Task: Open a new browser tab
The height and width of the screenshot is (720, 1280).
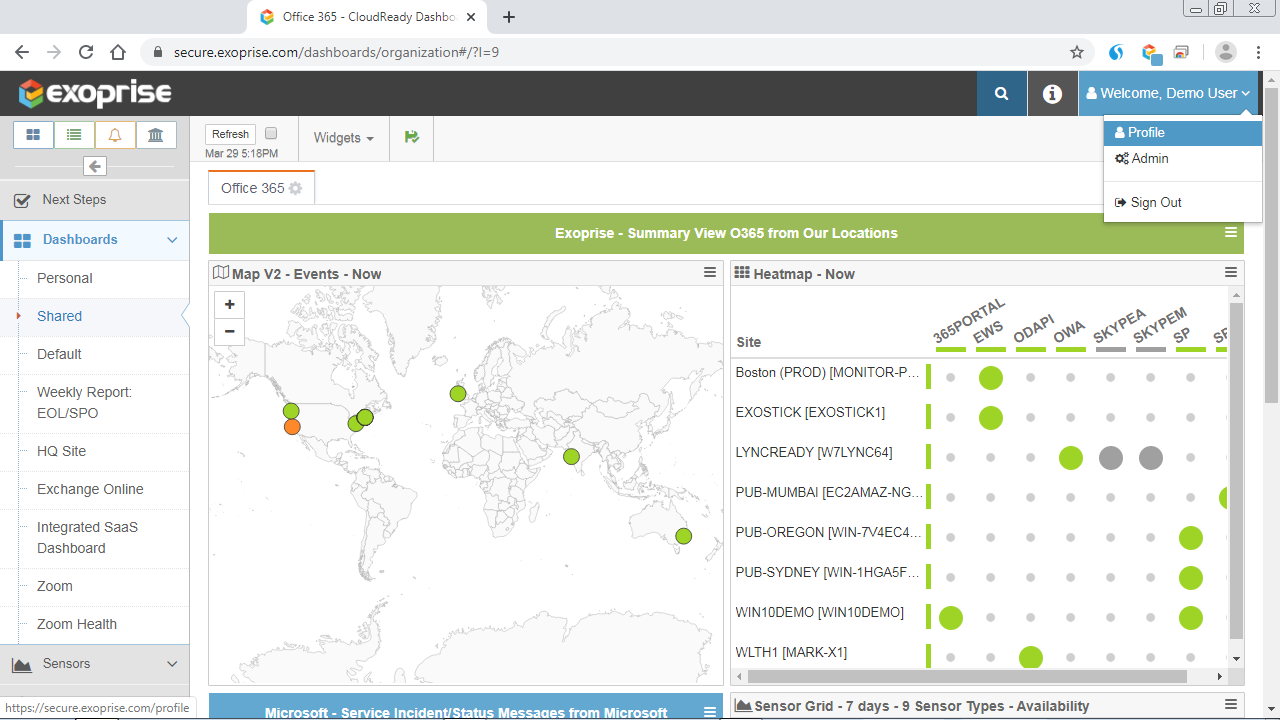Action: click(x=509, y=17)
